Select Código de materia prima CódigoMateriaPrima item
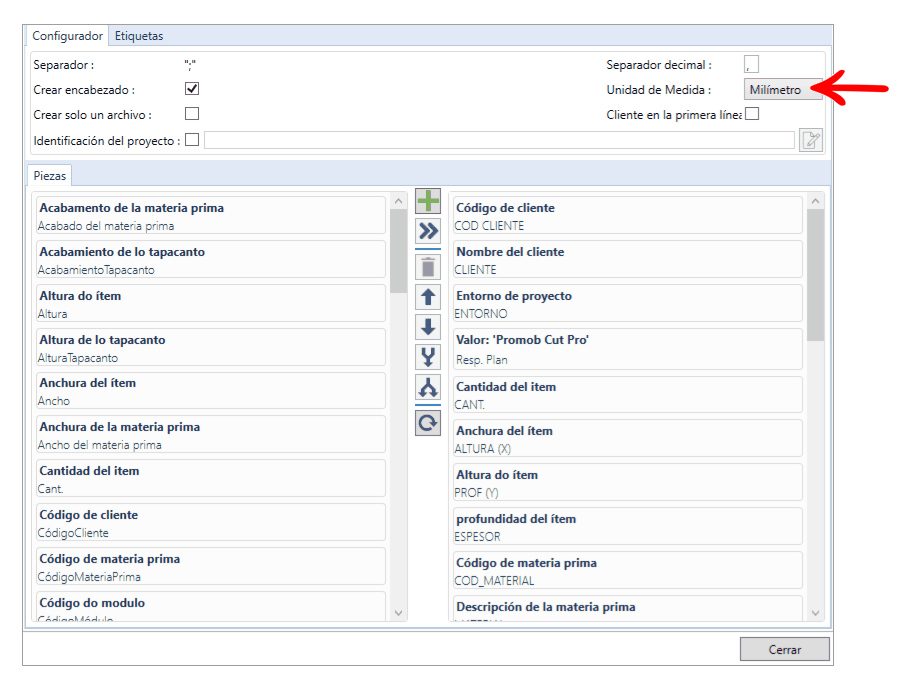The width and height of the screenshot is (923, 695). (211, 567)
